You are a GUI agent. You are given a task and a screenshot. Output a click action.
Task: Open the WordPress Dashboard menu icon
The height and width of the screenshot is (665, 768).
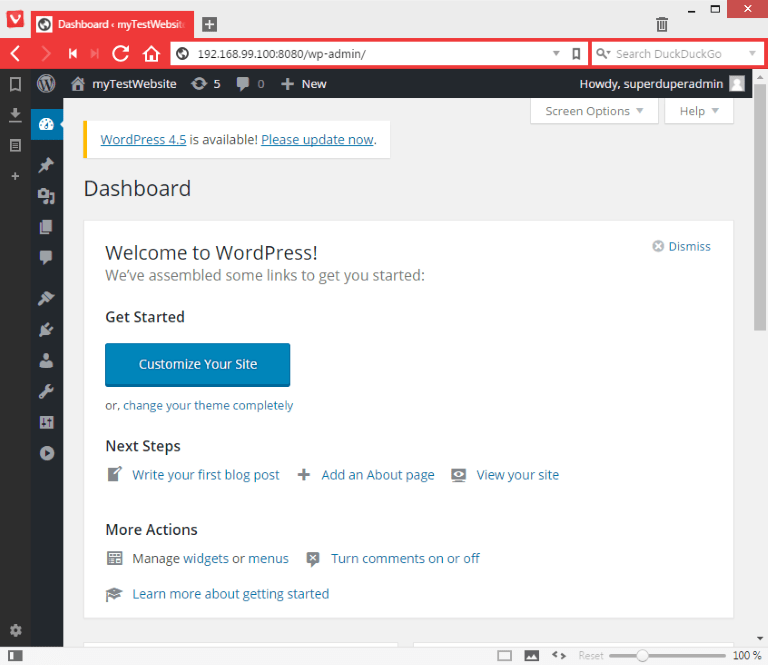[x=46, y=124]
